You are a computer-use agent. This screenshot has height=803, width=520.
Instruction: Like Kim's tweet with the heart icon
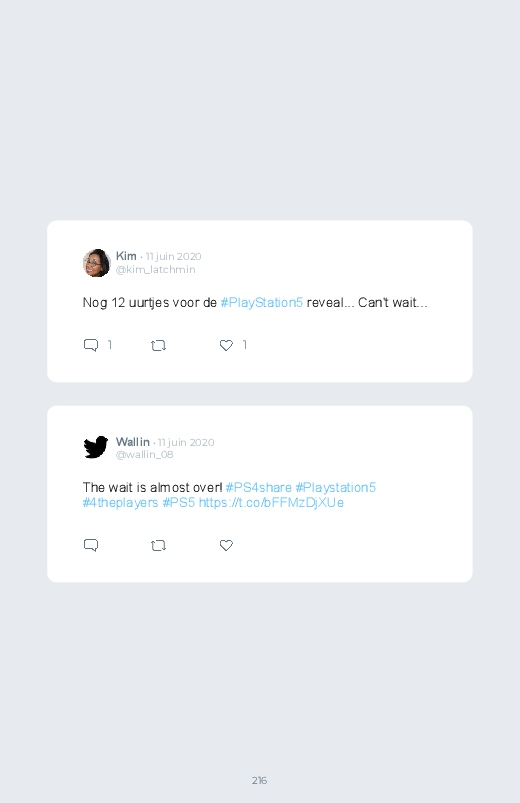[226, 346]
